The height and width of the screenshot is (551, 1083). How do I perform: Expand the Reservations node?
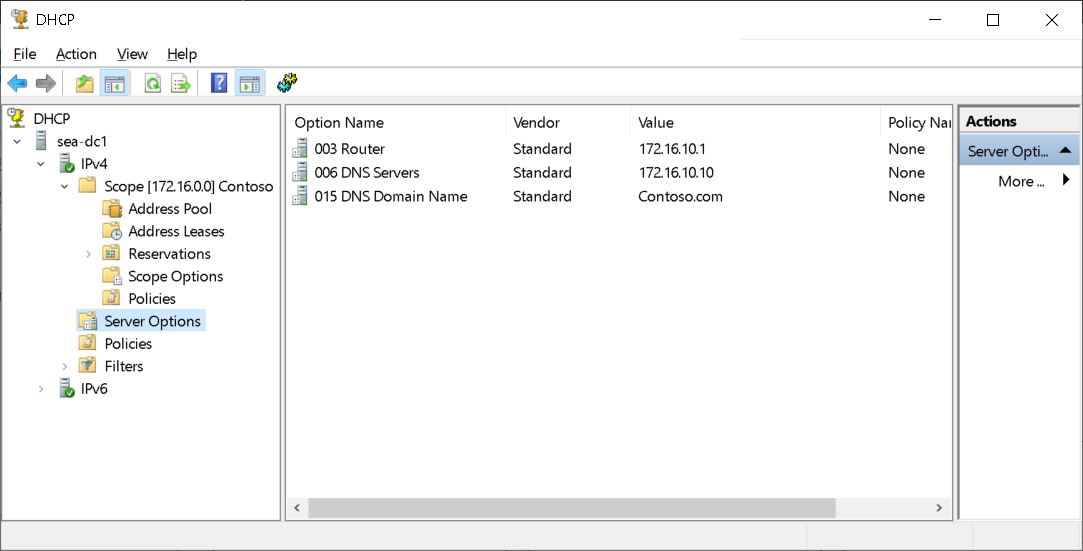89,254
